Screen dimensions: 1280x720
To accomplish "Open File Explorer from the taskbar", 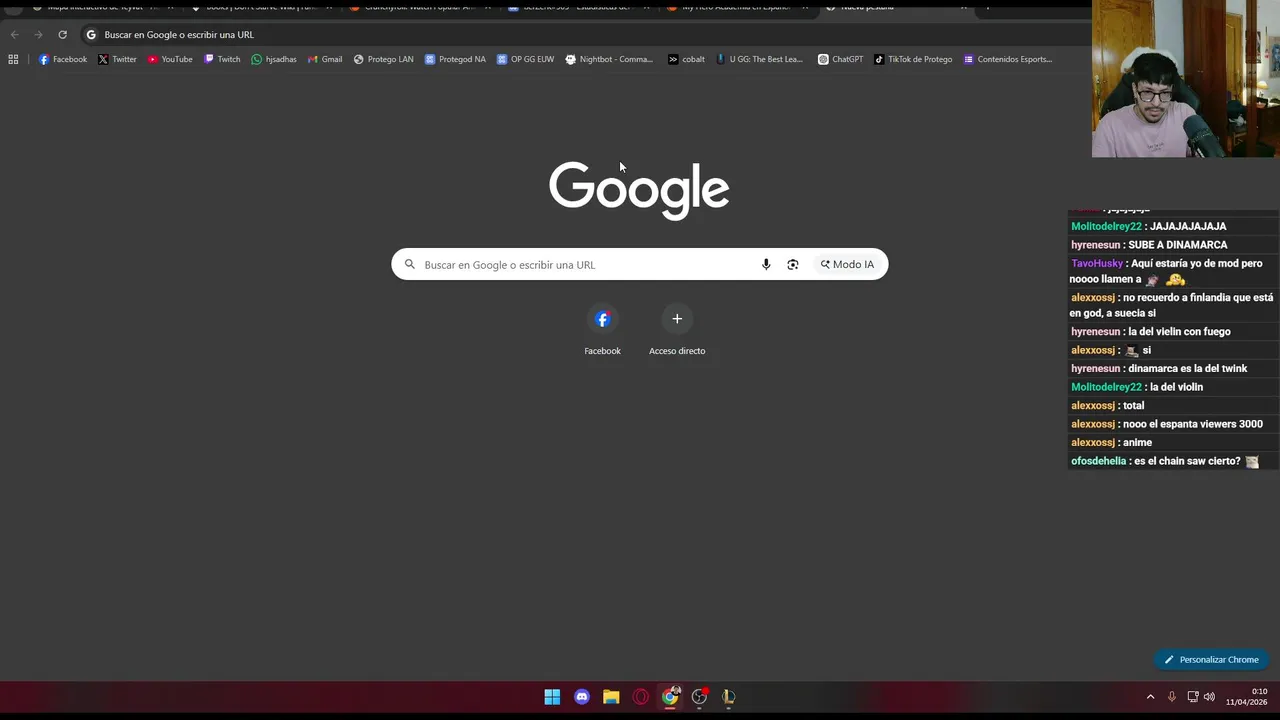I will pyautogui.click(x=611, y=697).
